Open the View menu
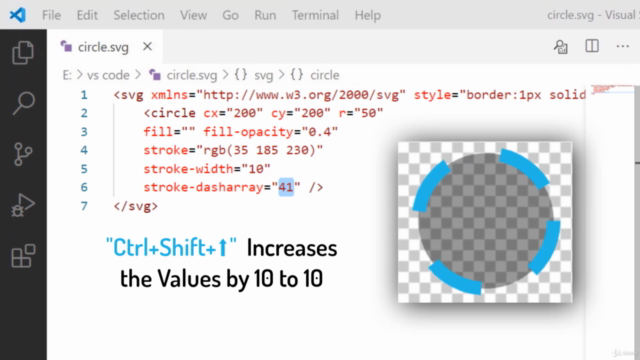640x360 pixels. click(x=193, y=15)
